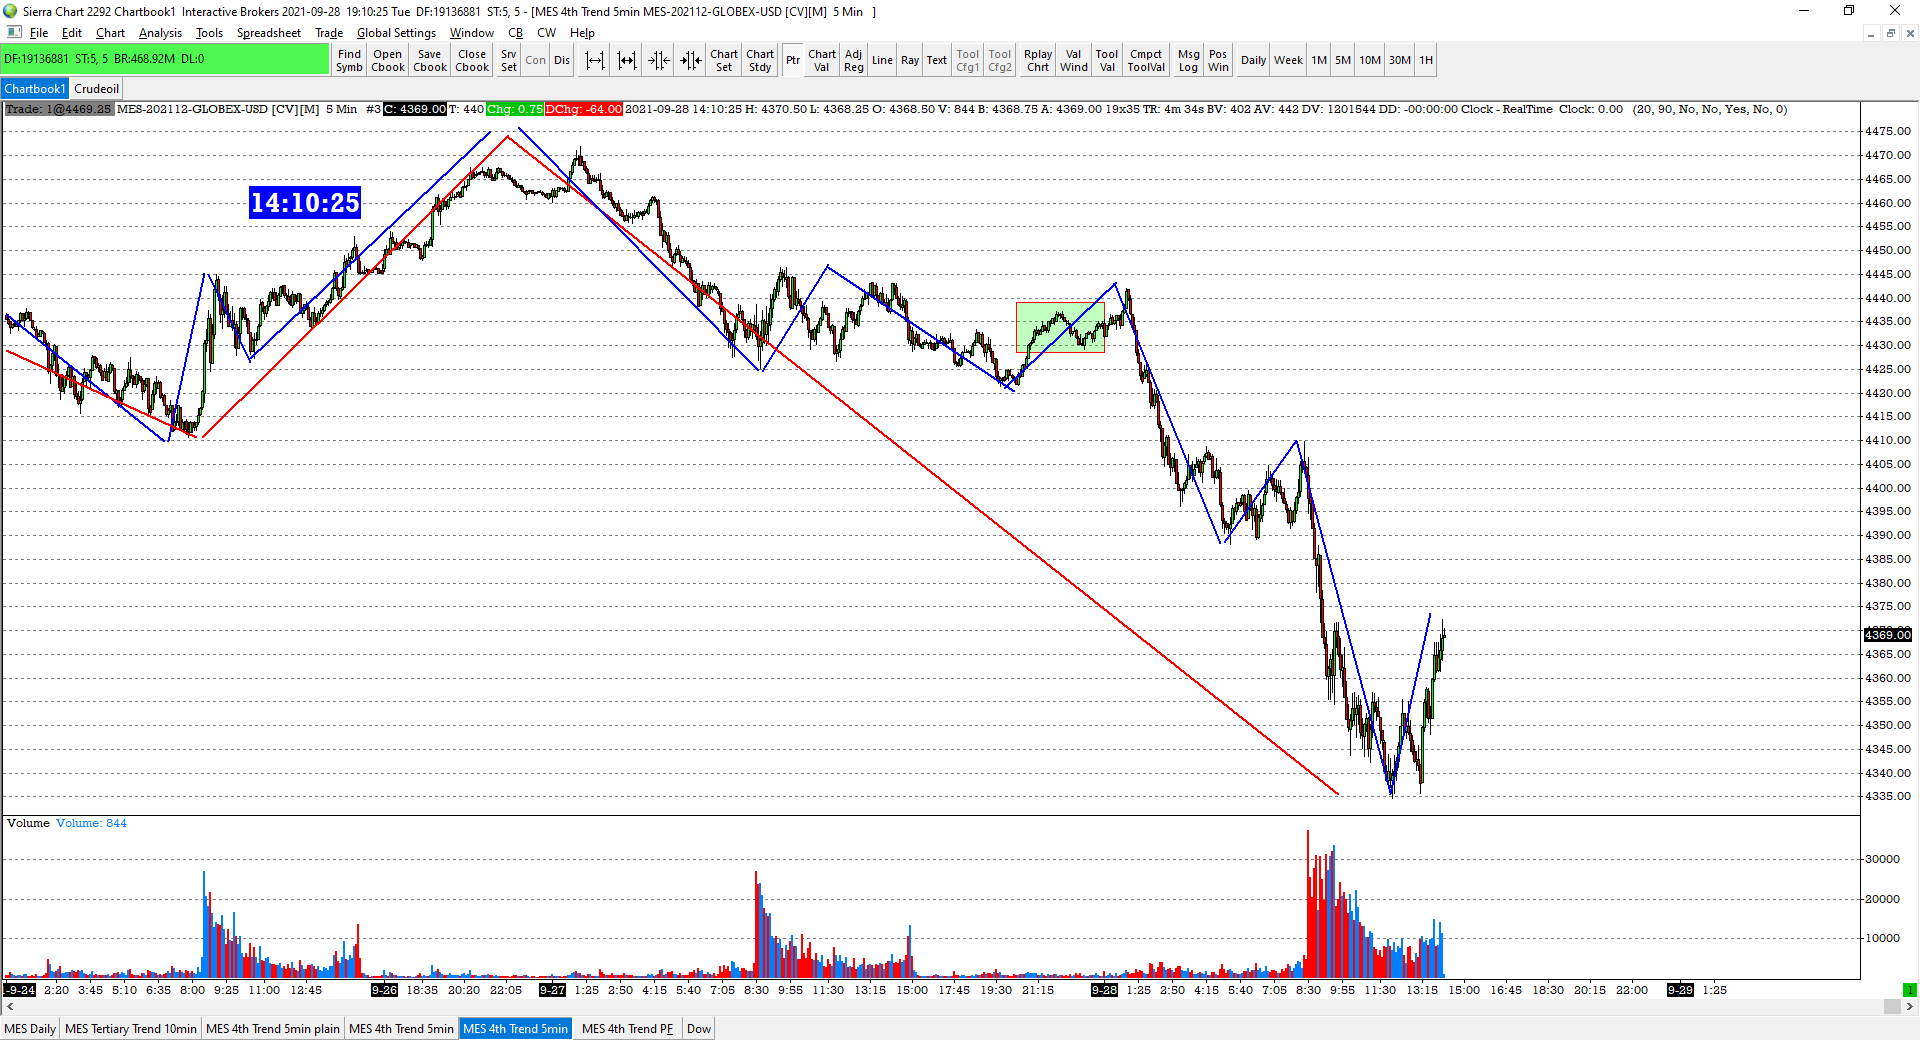The width and height of the screenshot is (1920, 1040).
Task: Click the Dis disconnect button
Action: pyautogui.click(x=562, y=61)
